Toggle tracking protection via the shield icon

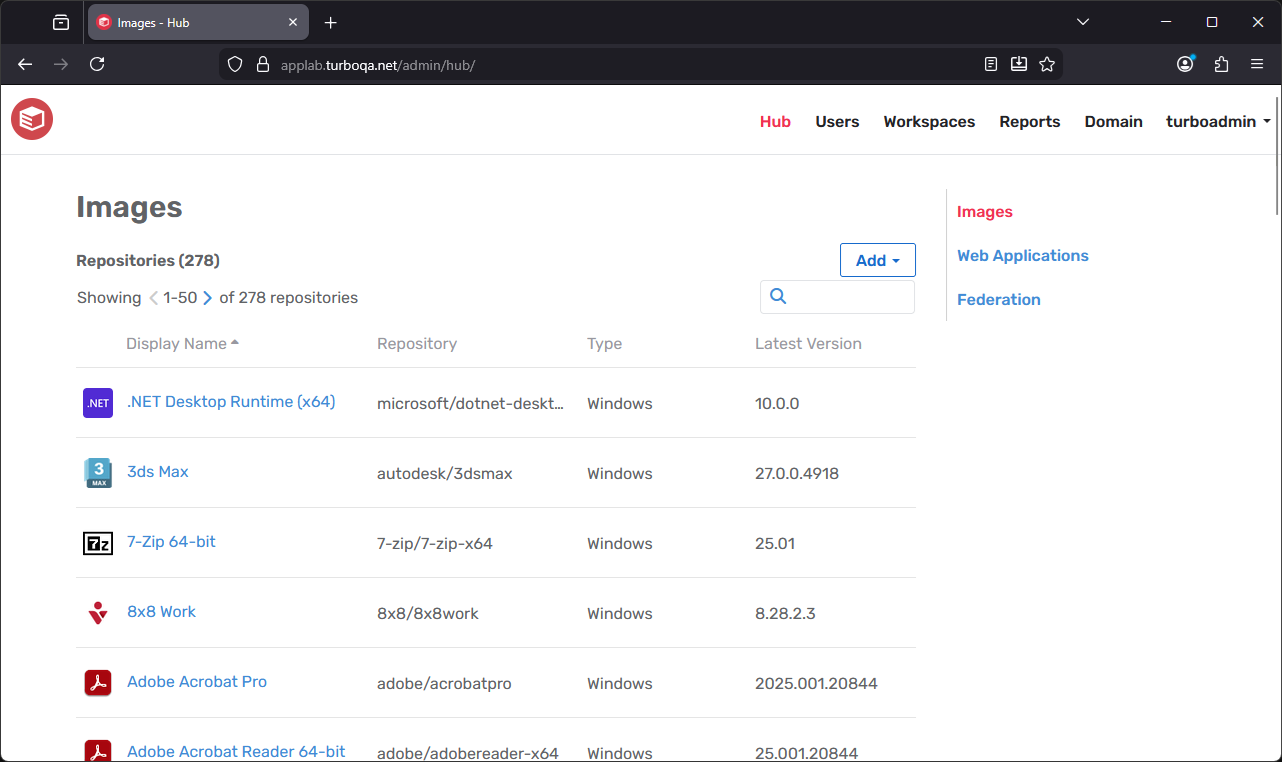click(234, 63)
